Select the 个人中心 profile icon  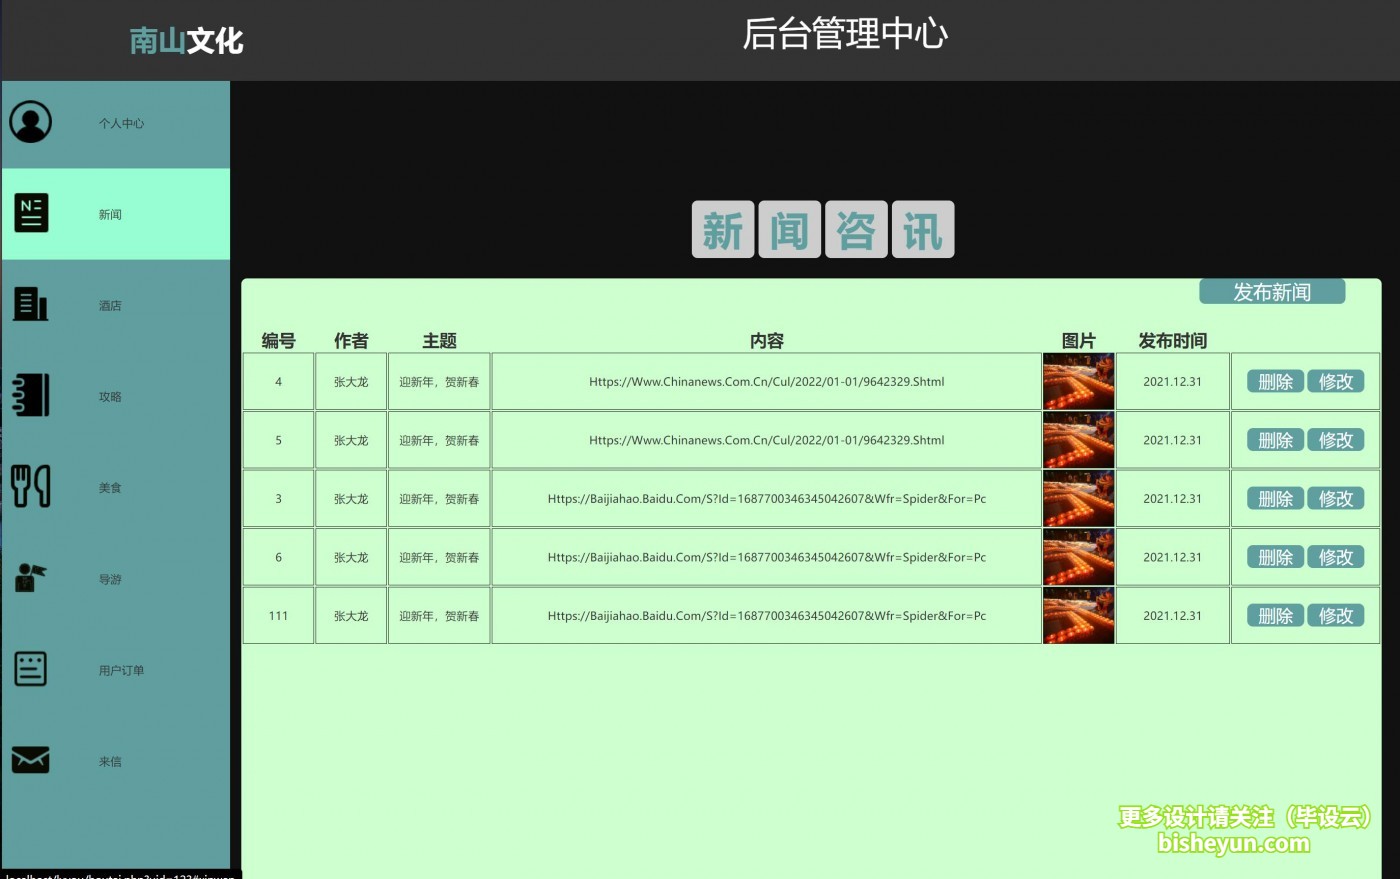click(x=30, y=122)
